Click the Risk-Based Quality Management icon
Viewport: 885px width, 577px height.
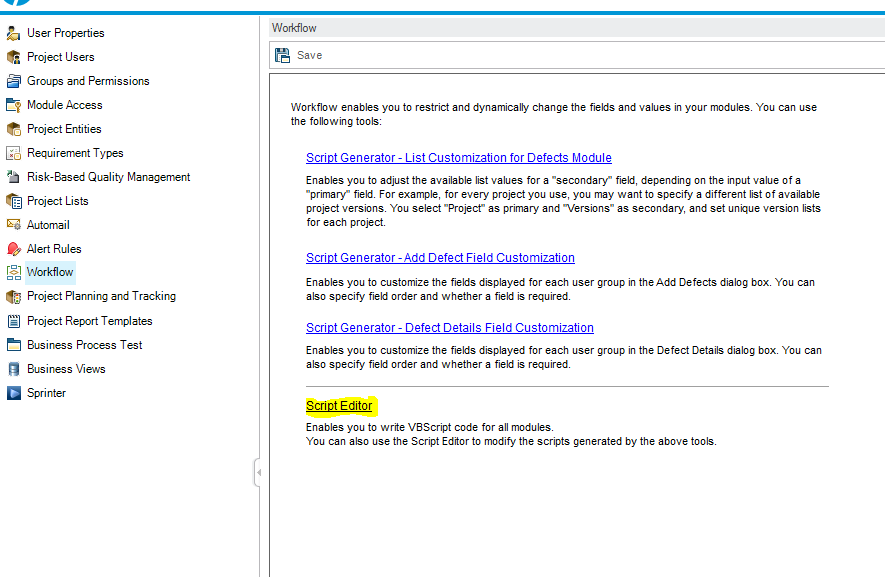point(14,177)
